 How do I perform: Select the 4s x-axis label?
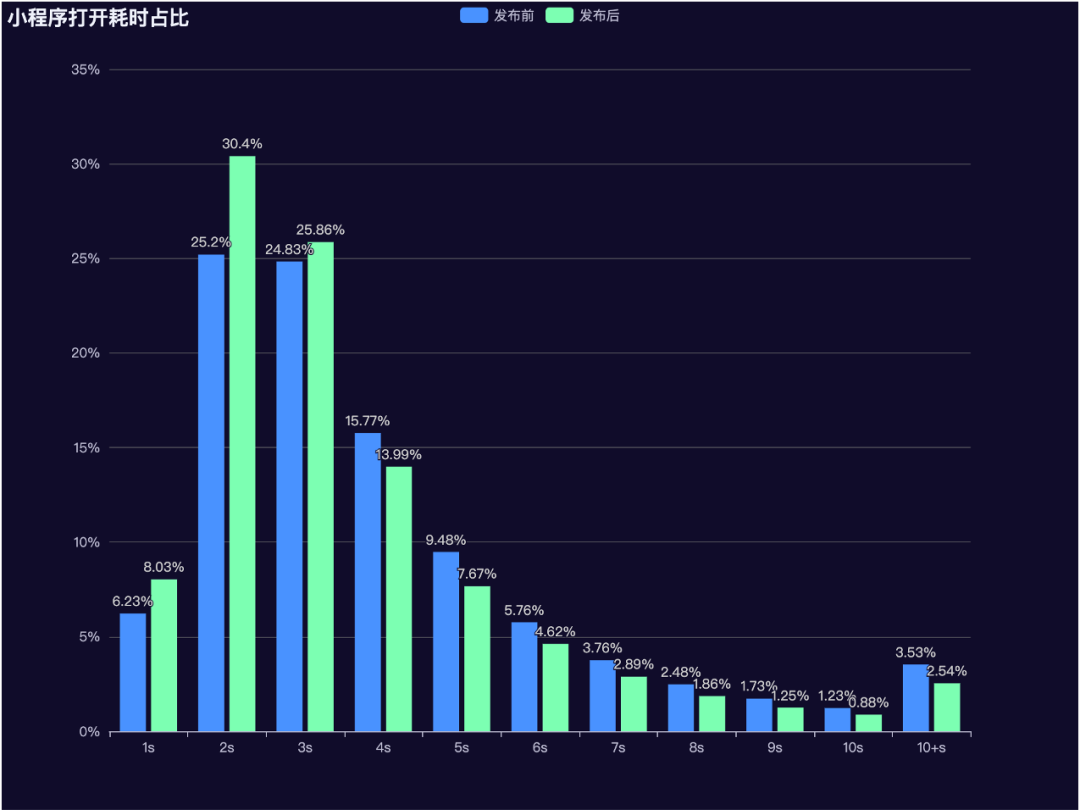[384, 748]
